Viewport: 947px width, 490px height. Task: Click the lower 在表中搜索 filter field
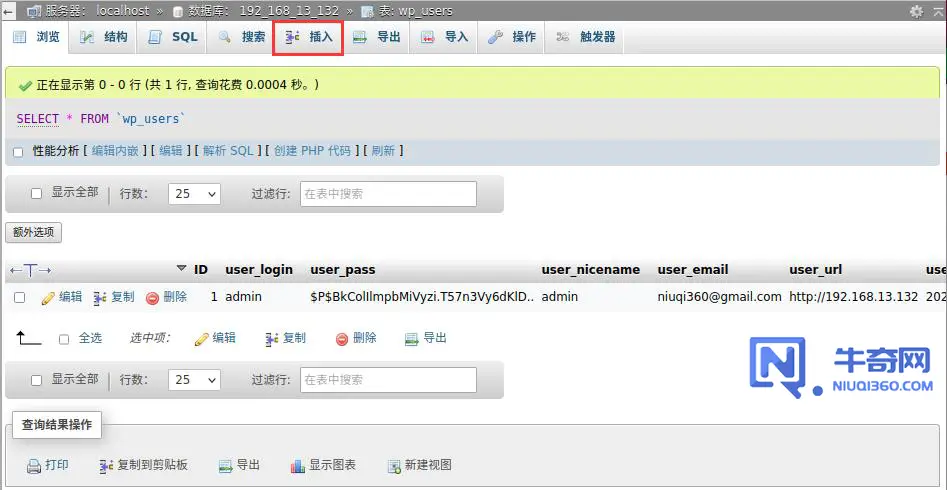click(x=388, y=380)
